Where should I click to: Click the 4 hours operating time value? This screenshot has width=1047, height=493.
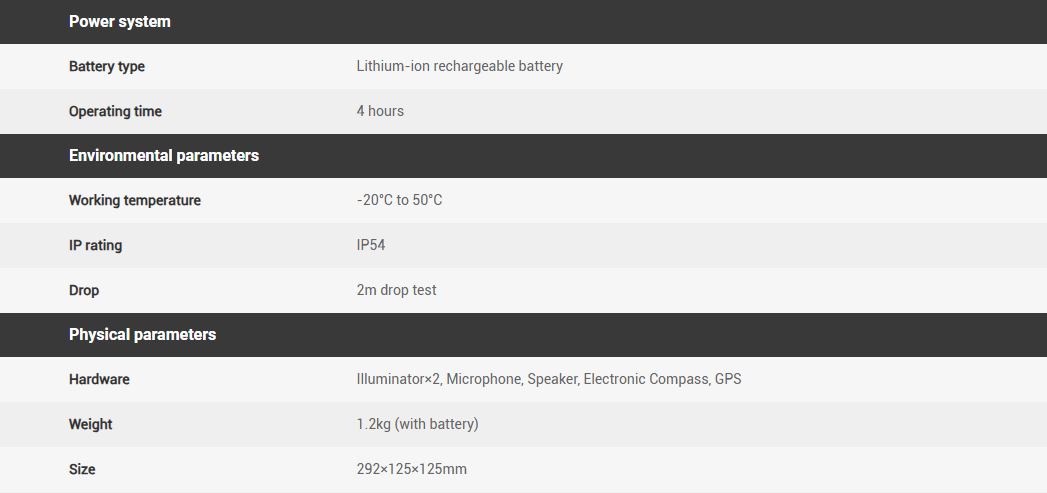(x=380, y=112)
